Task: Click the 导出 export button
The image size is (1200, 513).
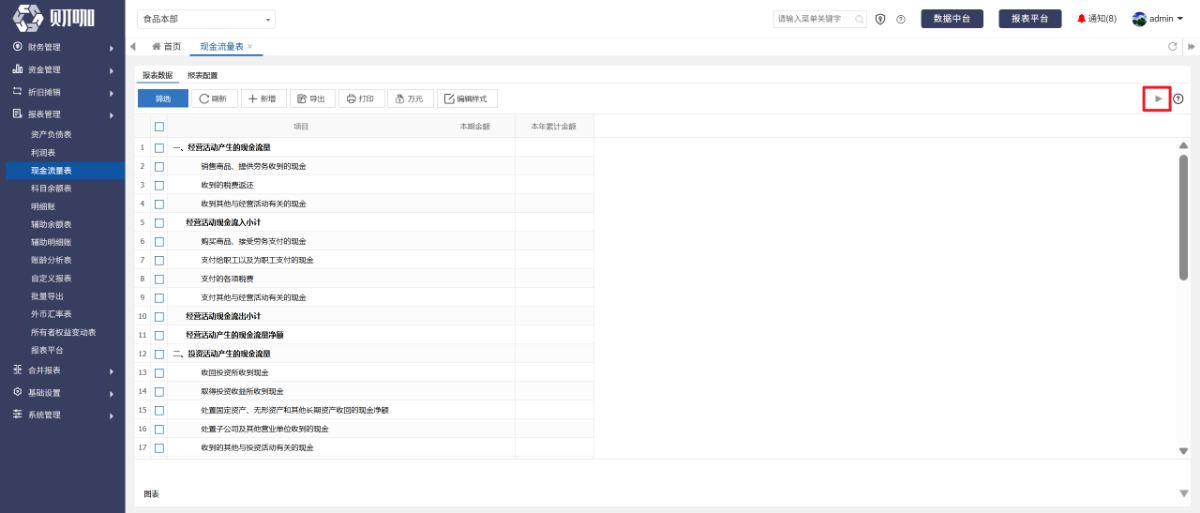Action: tap(311, 98)
